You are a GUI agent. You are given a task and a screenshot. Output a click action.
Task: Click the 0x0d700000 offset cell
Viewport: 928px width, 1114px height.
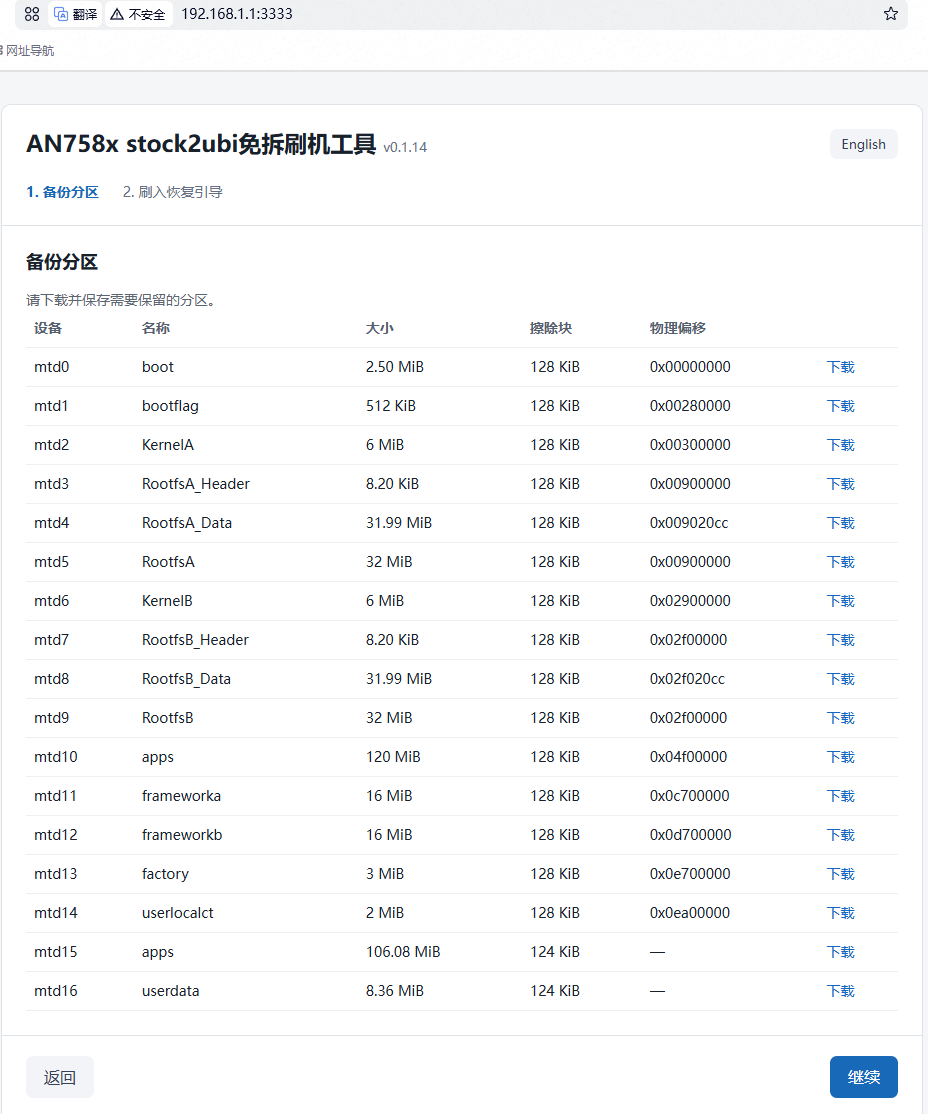click(x=691, y=836)
